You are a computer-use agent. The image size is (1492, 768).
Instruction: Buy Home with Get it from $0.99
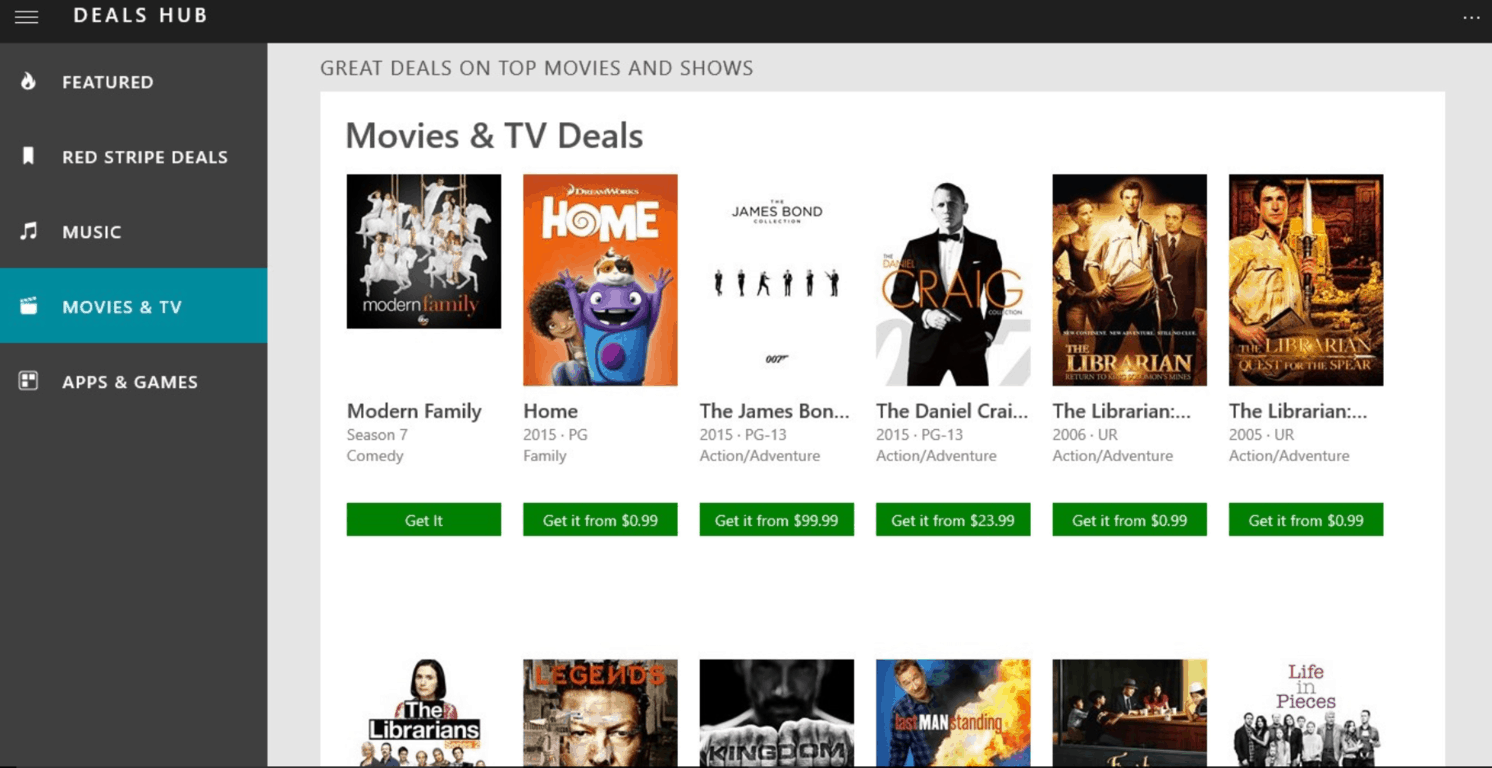tap(600, 520)
